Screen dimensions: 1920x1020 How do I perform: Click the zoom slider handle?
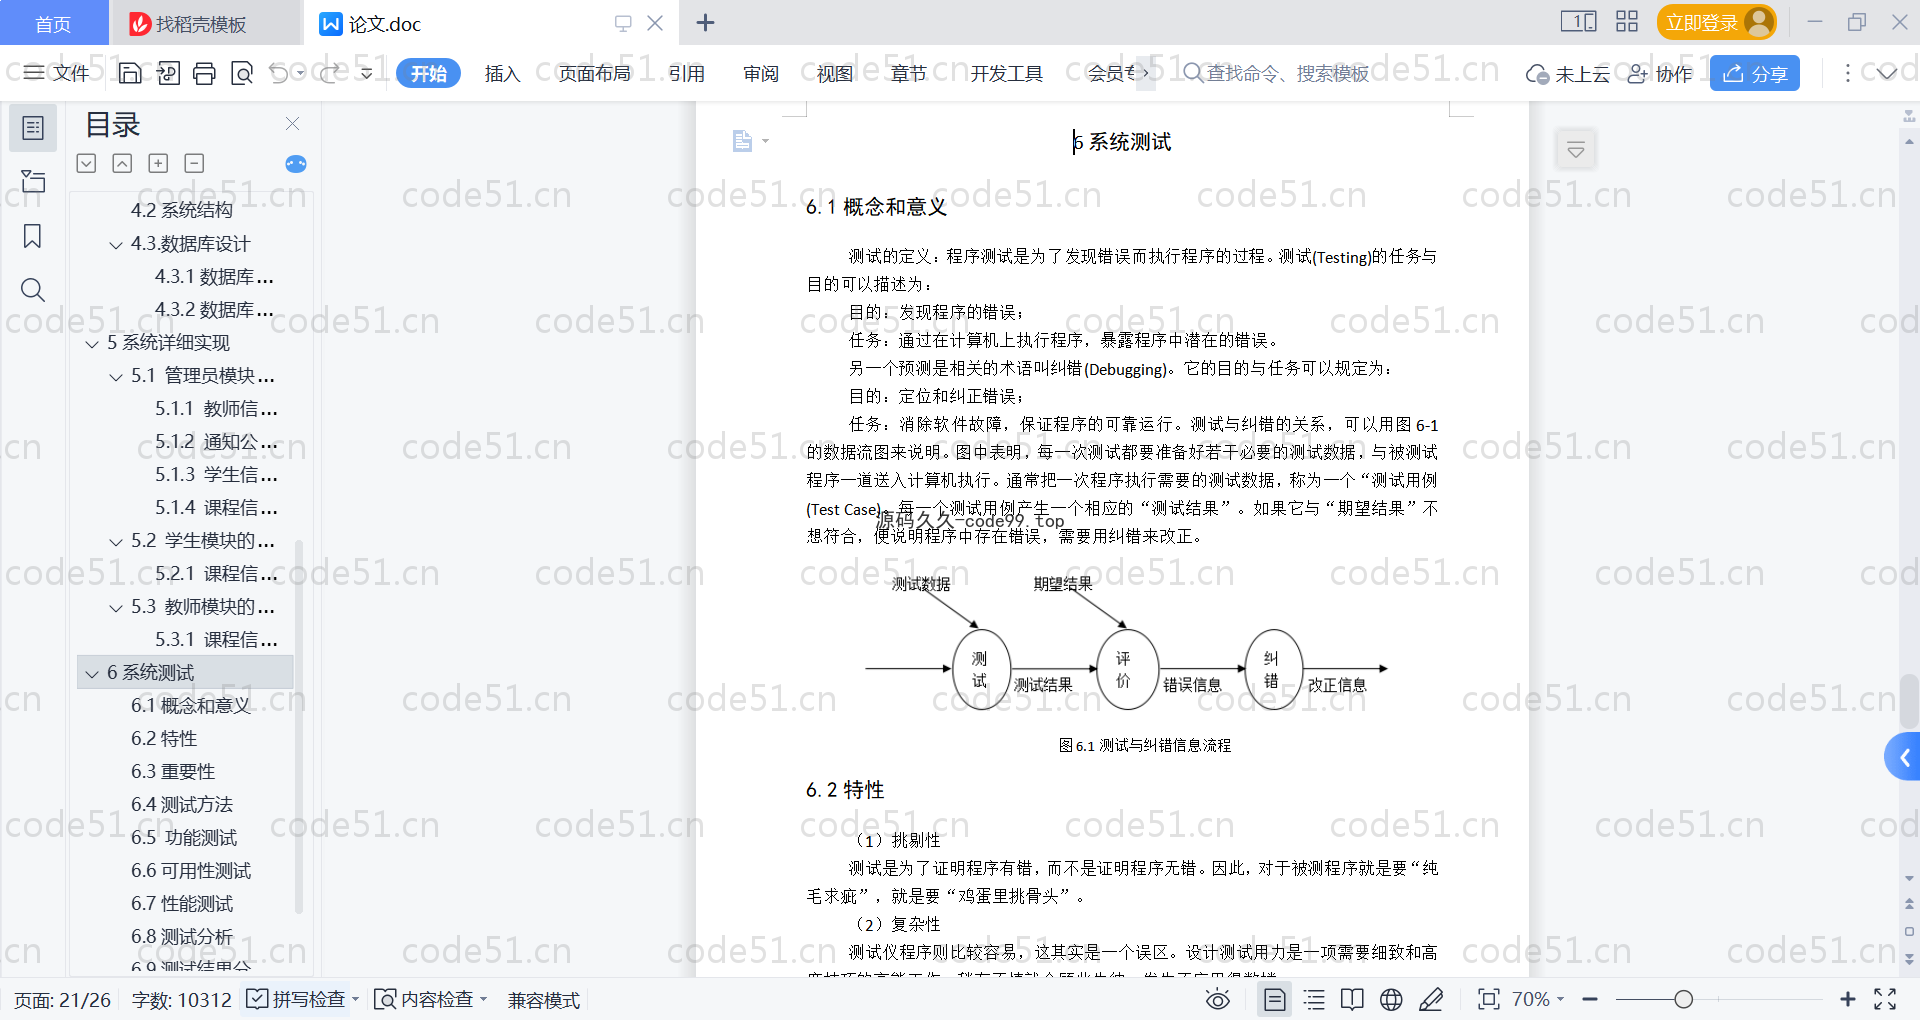coord(1684,999)
